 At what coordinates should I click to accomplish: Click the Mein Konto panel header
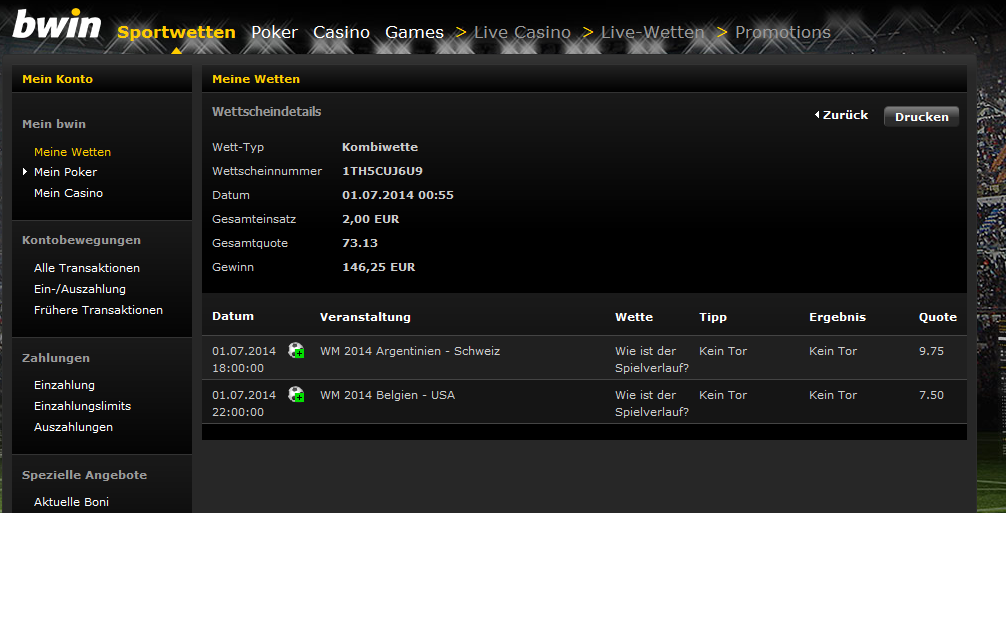[102, 79]
